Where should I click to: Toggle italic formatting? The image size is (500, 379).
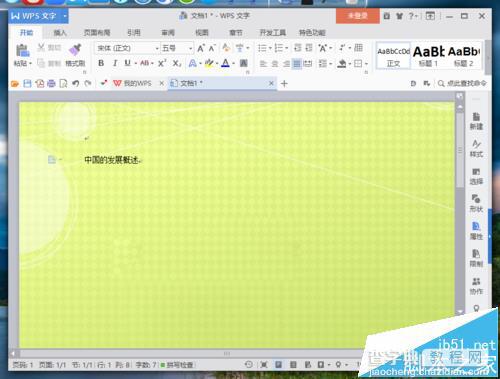pos(115,63)
